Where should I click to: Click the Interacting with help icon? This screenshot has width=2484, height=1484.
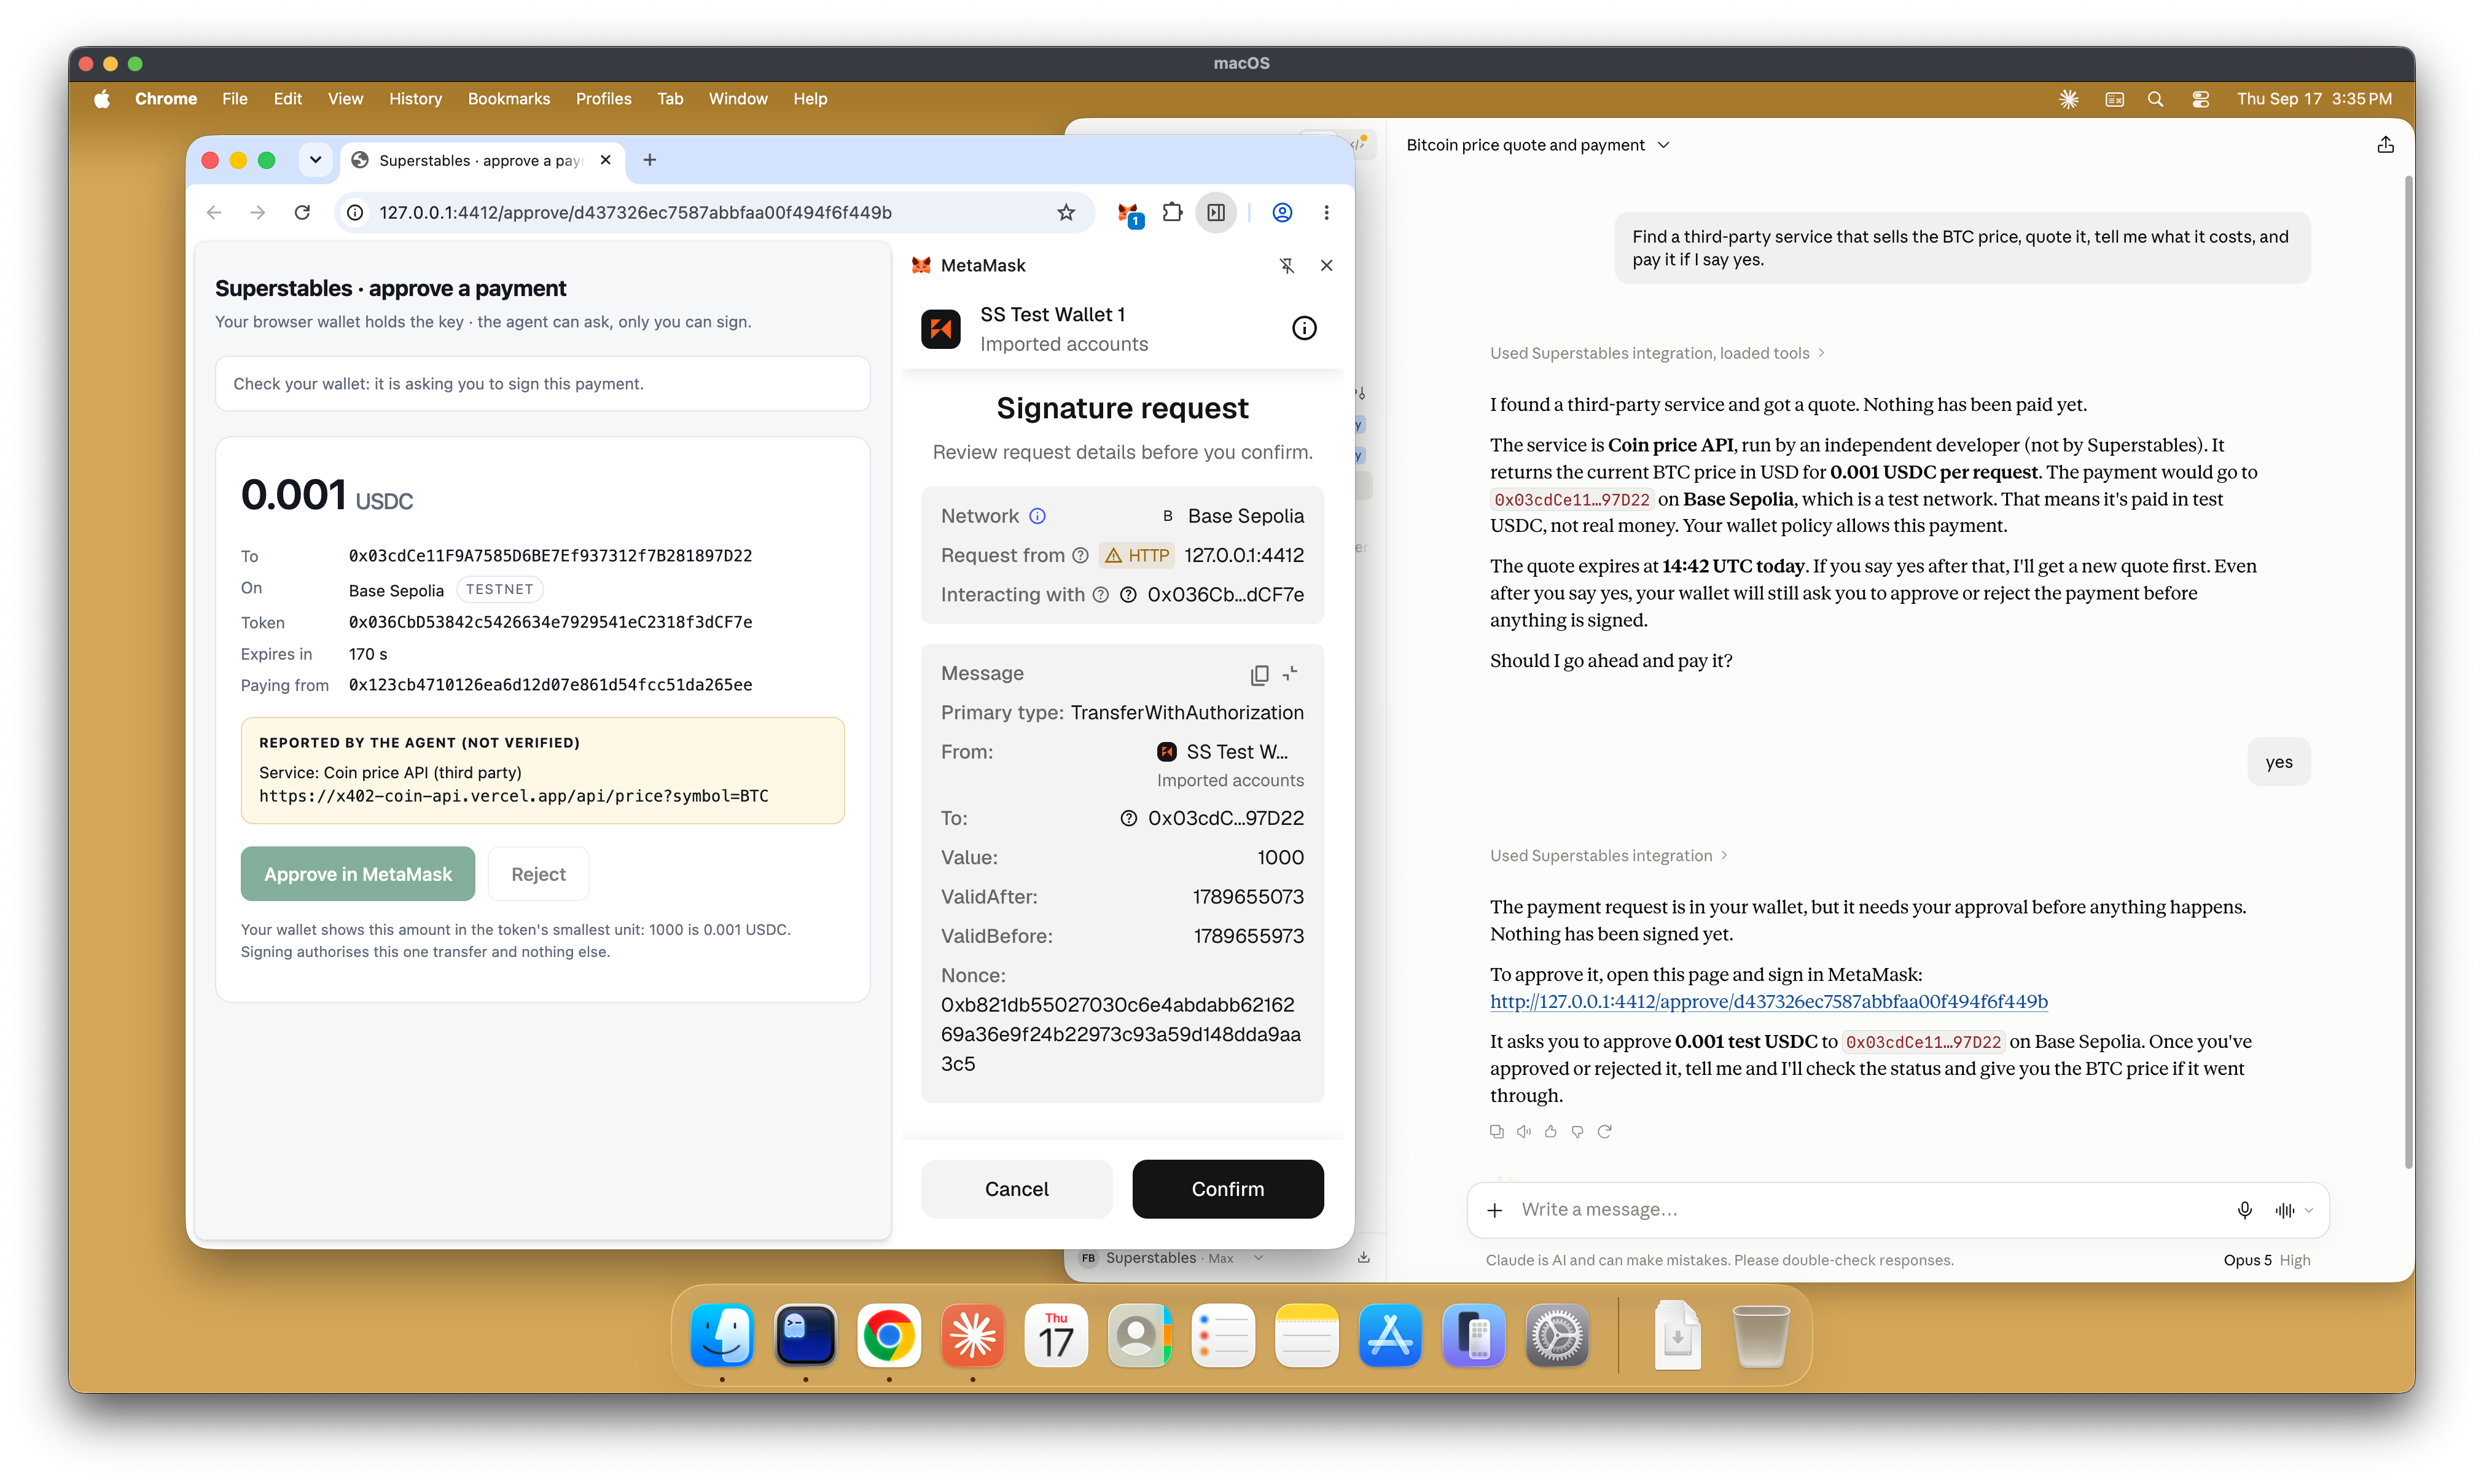click(1100, 595)
